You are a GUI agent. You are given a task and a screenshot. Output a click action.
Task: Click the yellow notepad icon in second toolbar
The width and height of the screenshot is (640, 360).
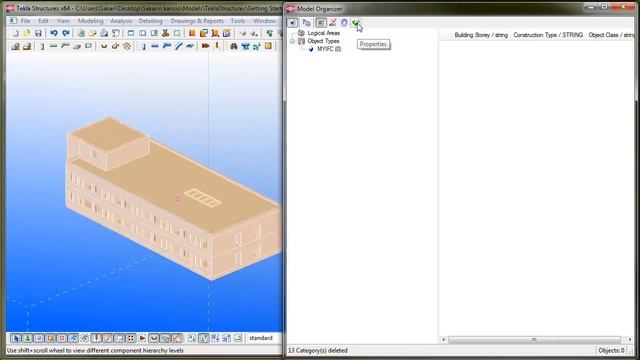(268, 47)
